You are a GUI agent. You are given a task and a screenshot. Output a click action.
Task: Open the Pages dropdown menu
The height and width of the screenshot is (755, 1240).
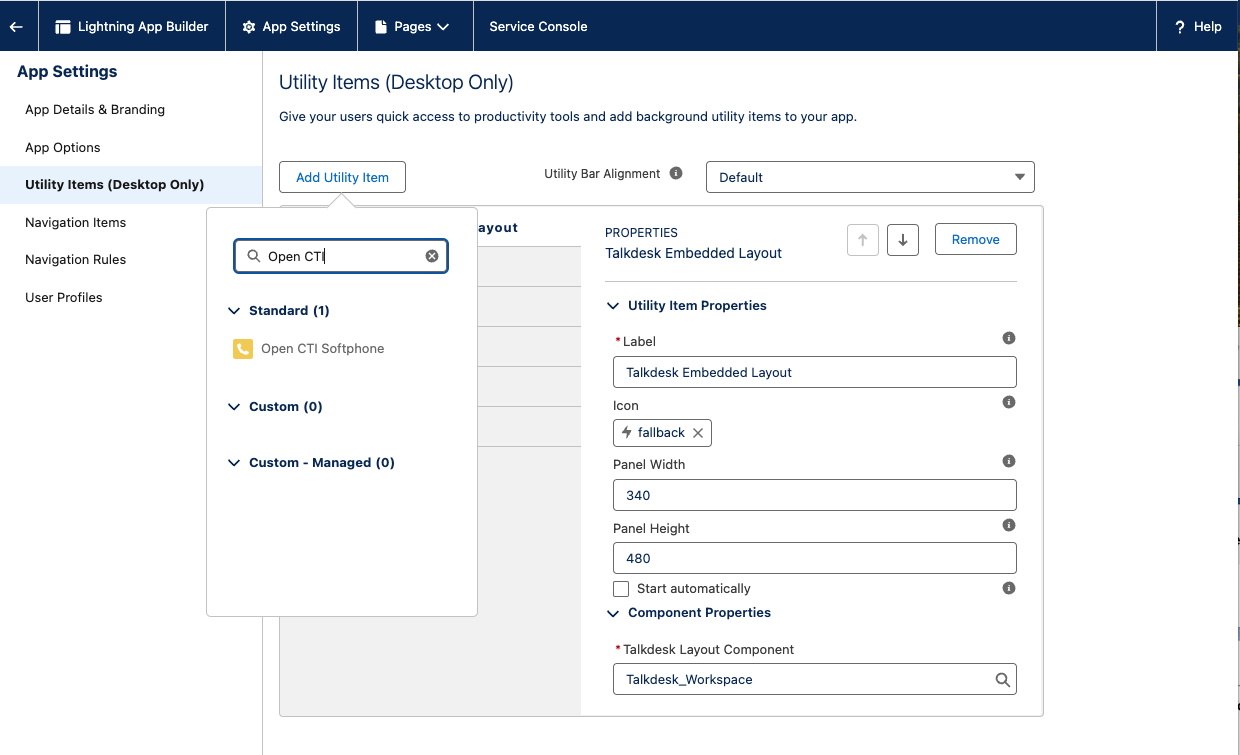pos(412,27)
